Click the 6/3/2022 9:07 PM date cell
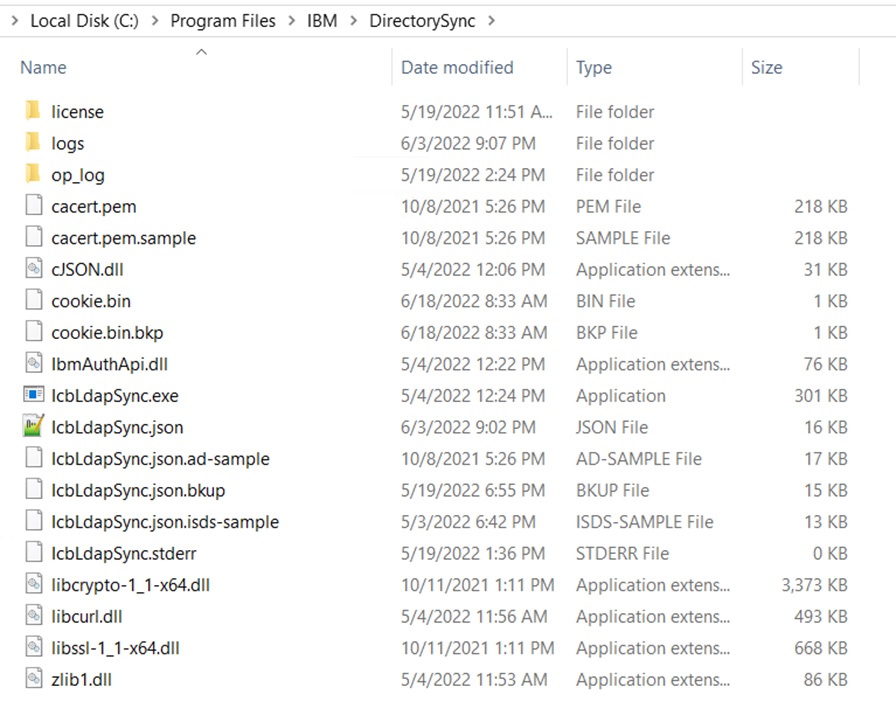The height and width of the screenshot is (710, 896). (468, 143)
